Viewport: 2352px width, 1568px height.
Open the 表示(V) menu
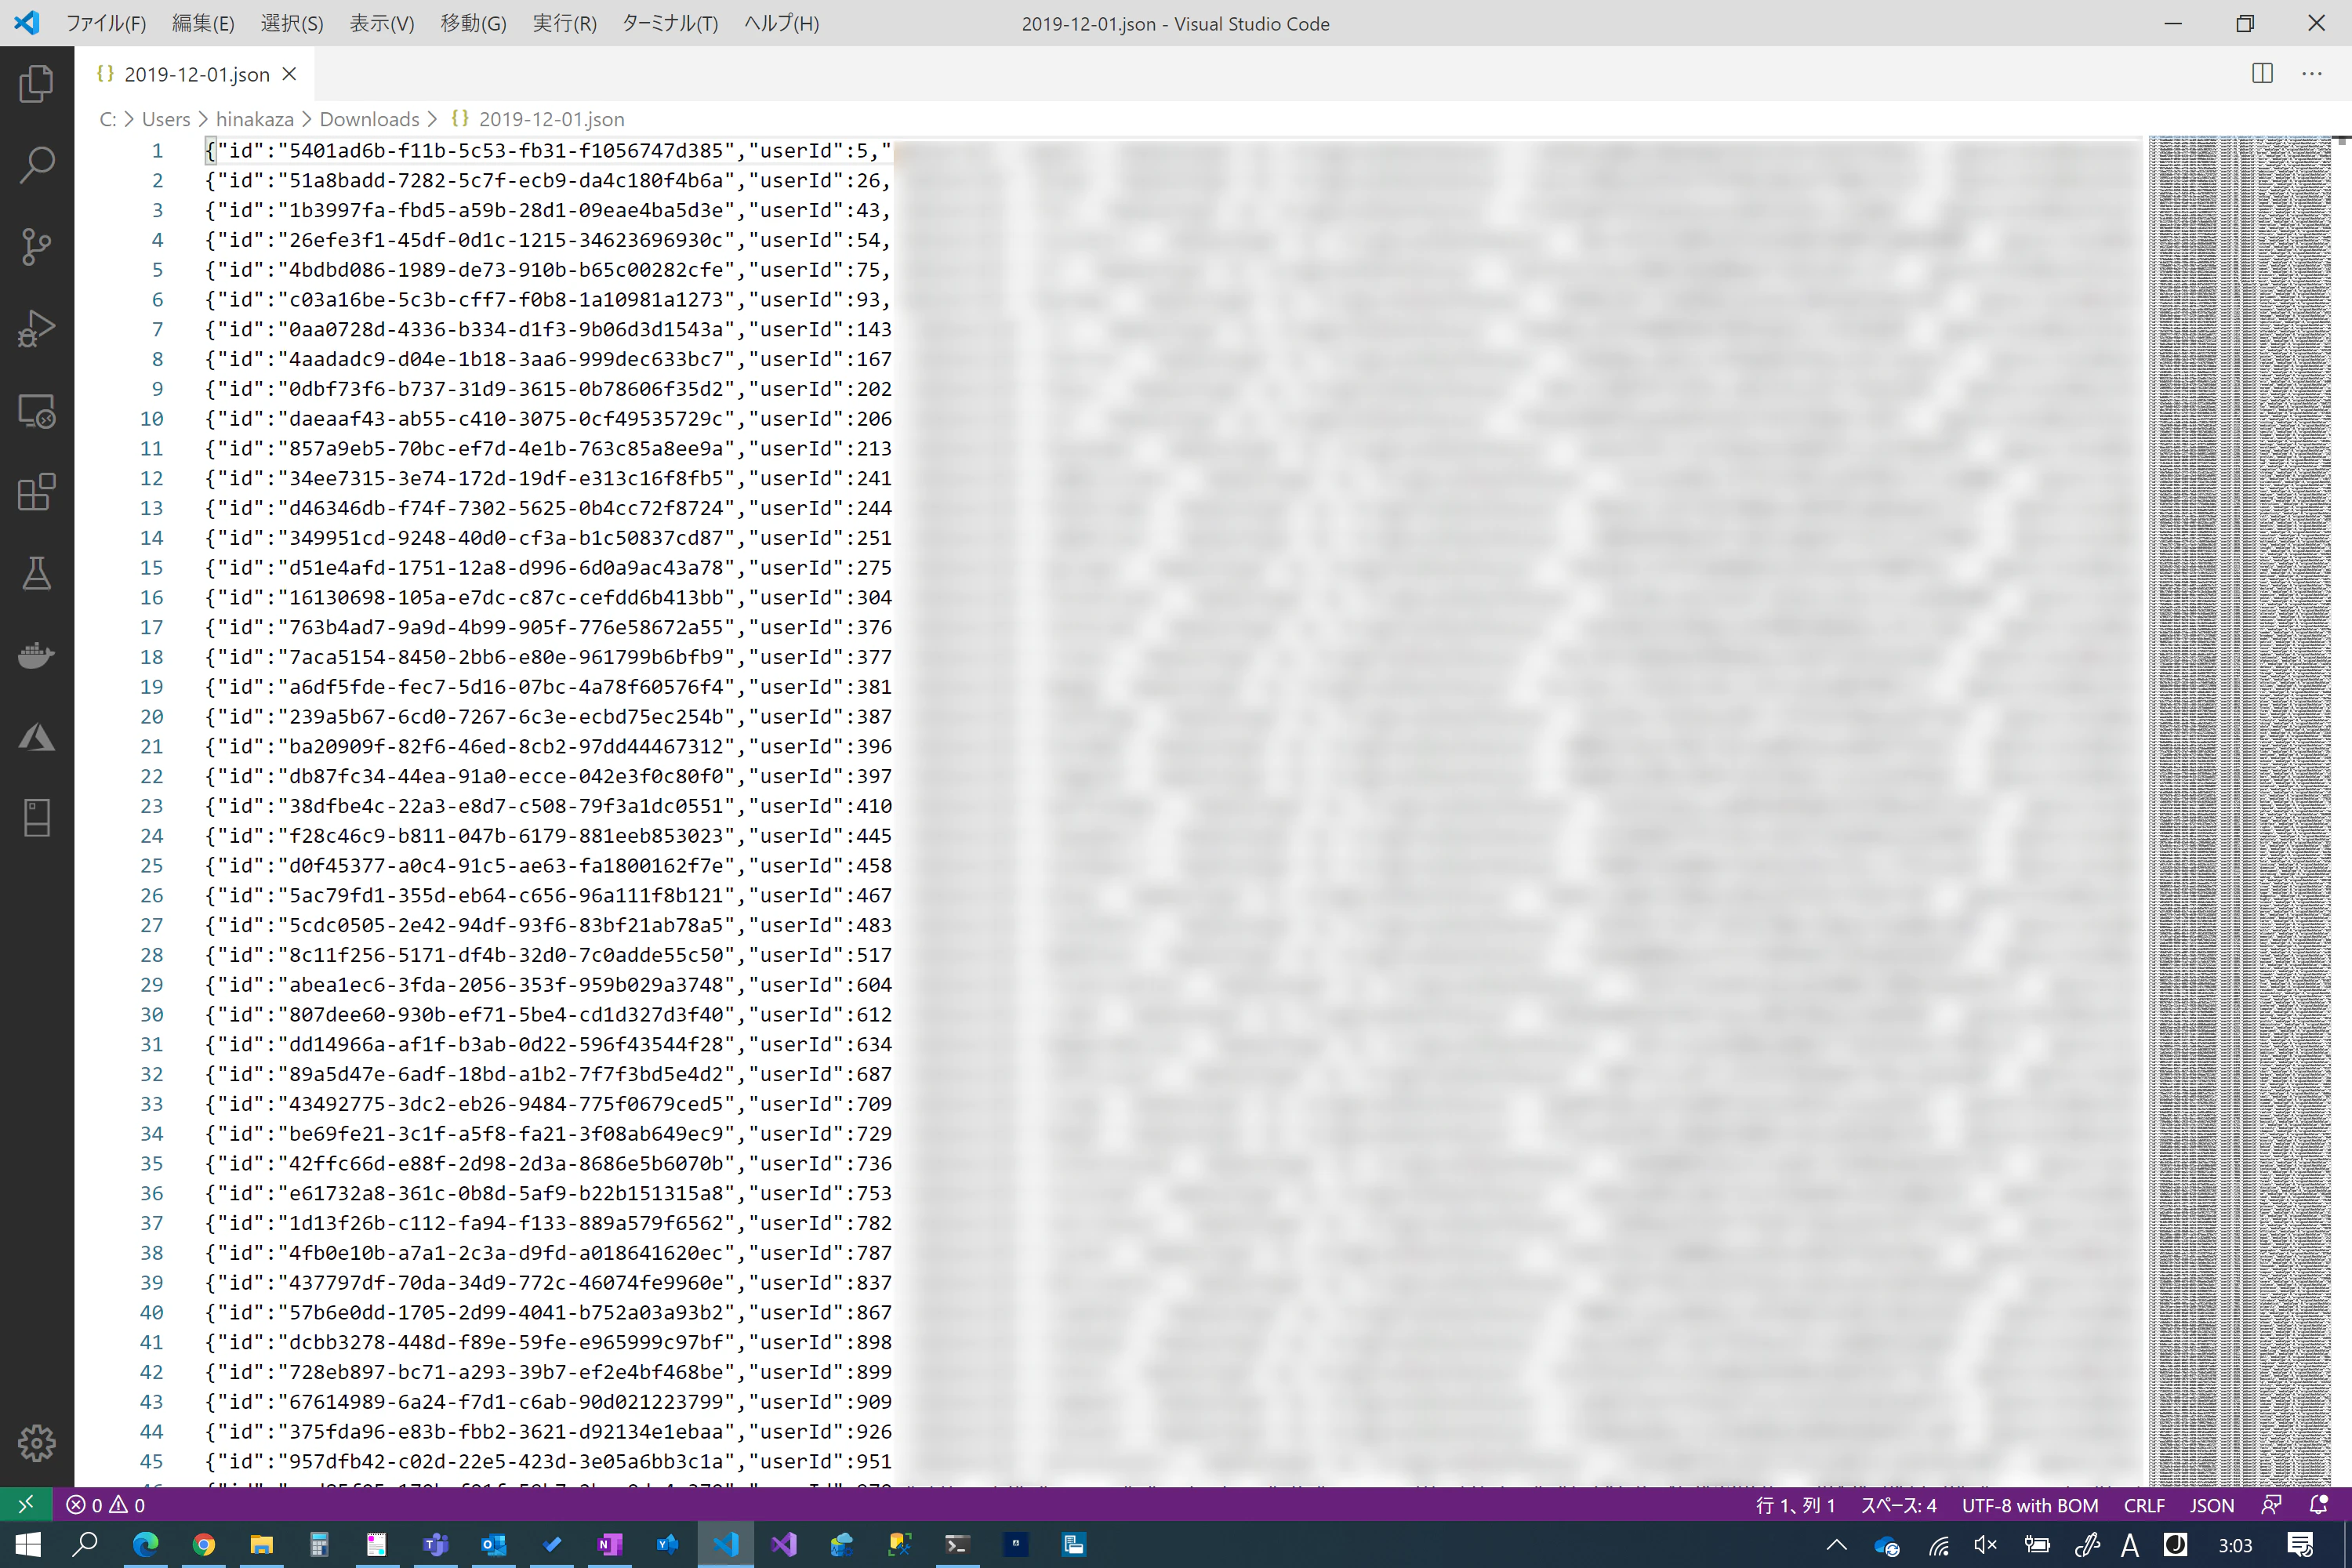(x=381, y=23)
